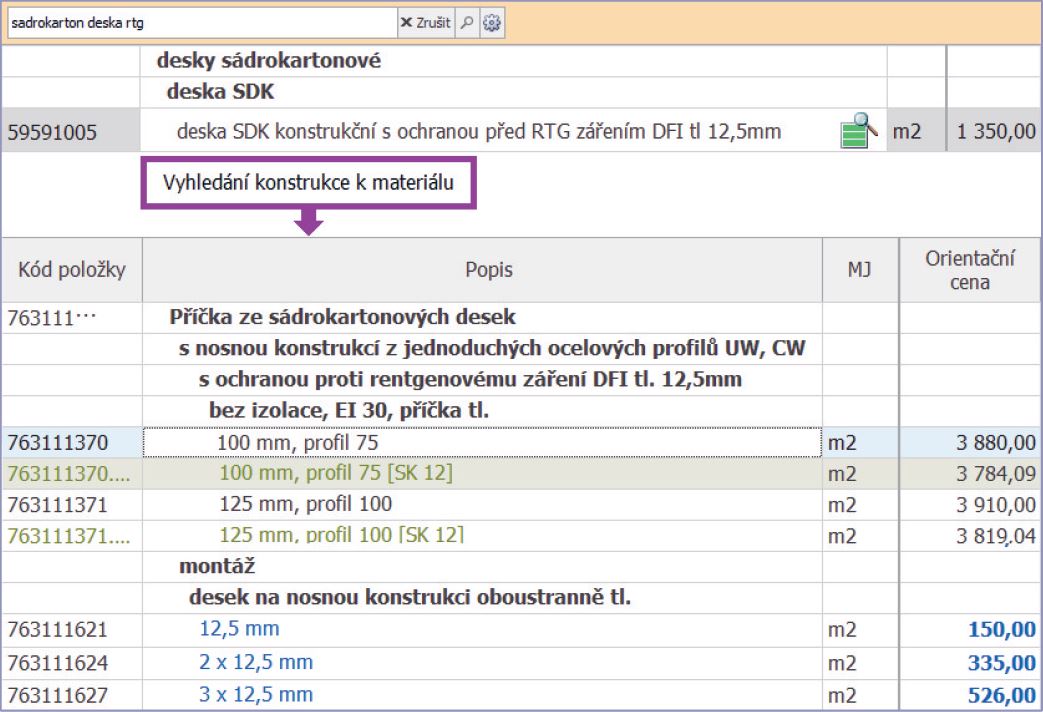Click the 526,00 price in the last row
Image resolution: width=1043 pixels, height=712 pixels.
coord(1001,695)
